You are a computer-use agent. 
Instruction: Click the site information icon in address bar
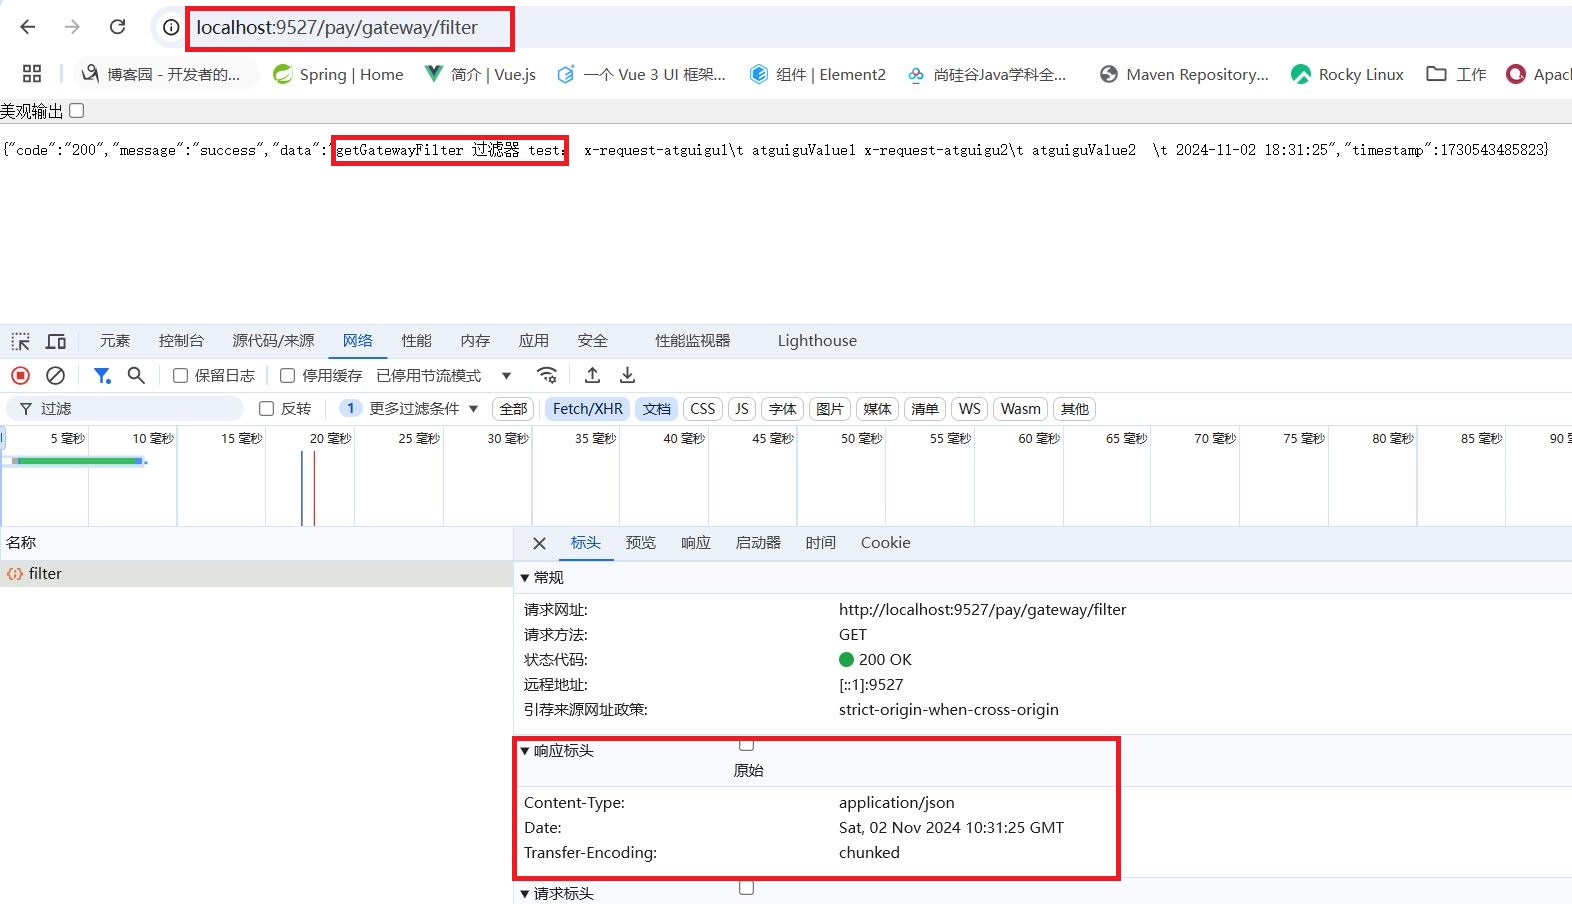(x=171, y=27)
